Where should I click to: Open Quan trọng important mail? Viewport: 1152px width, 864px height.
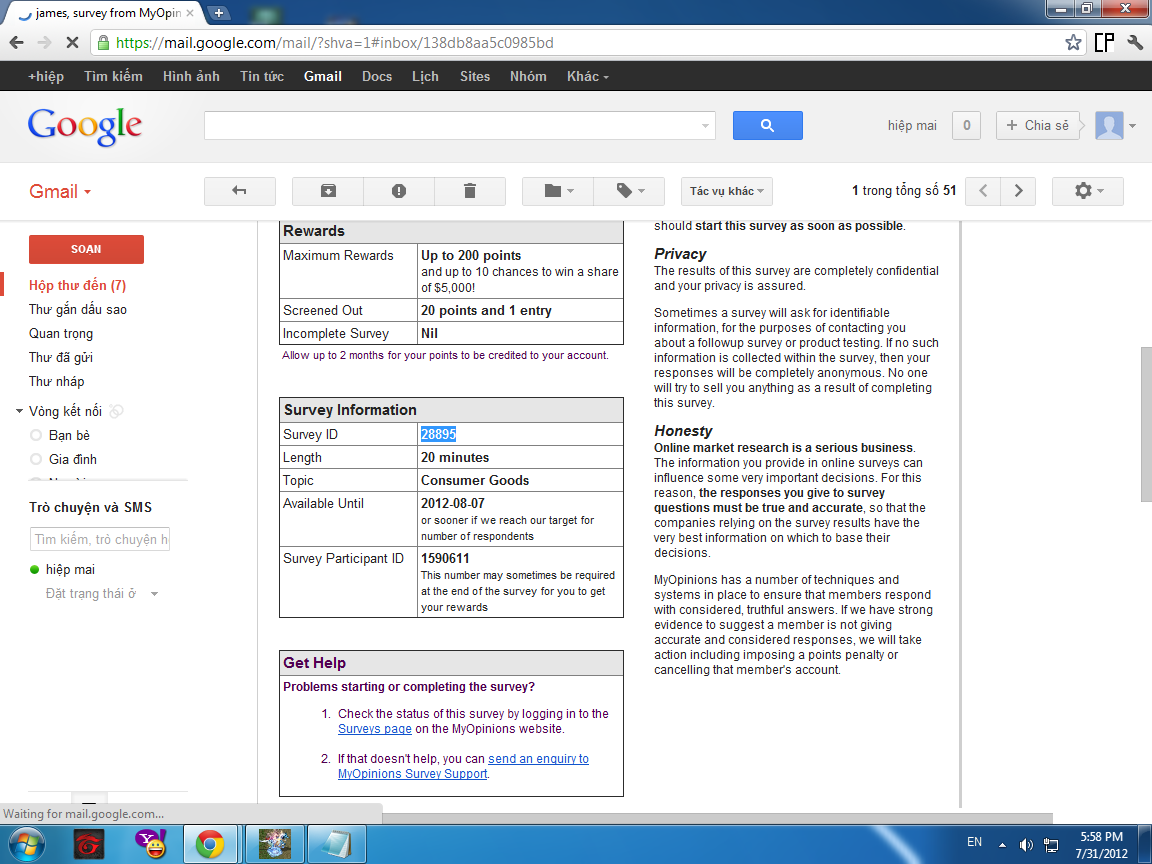coord(61,334)
